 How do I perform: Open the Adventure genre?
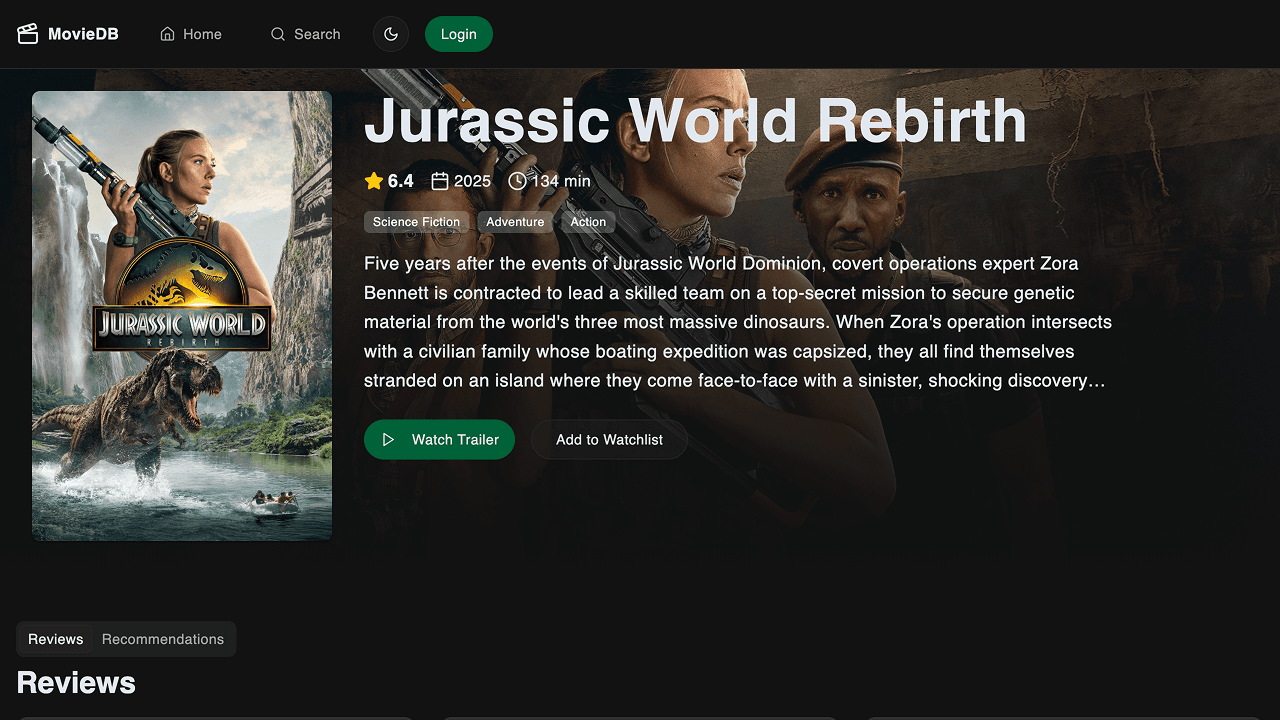tap(515, 221)
